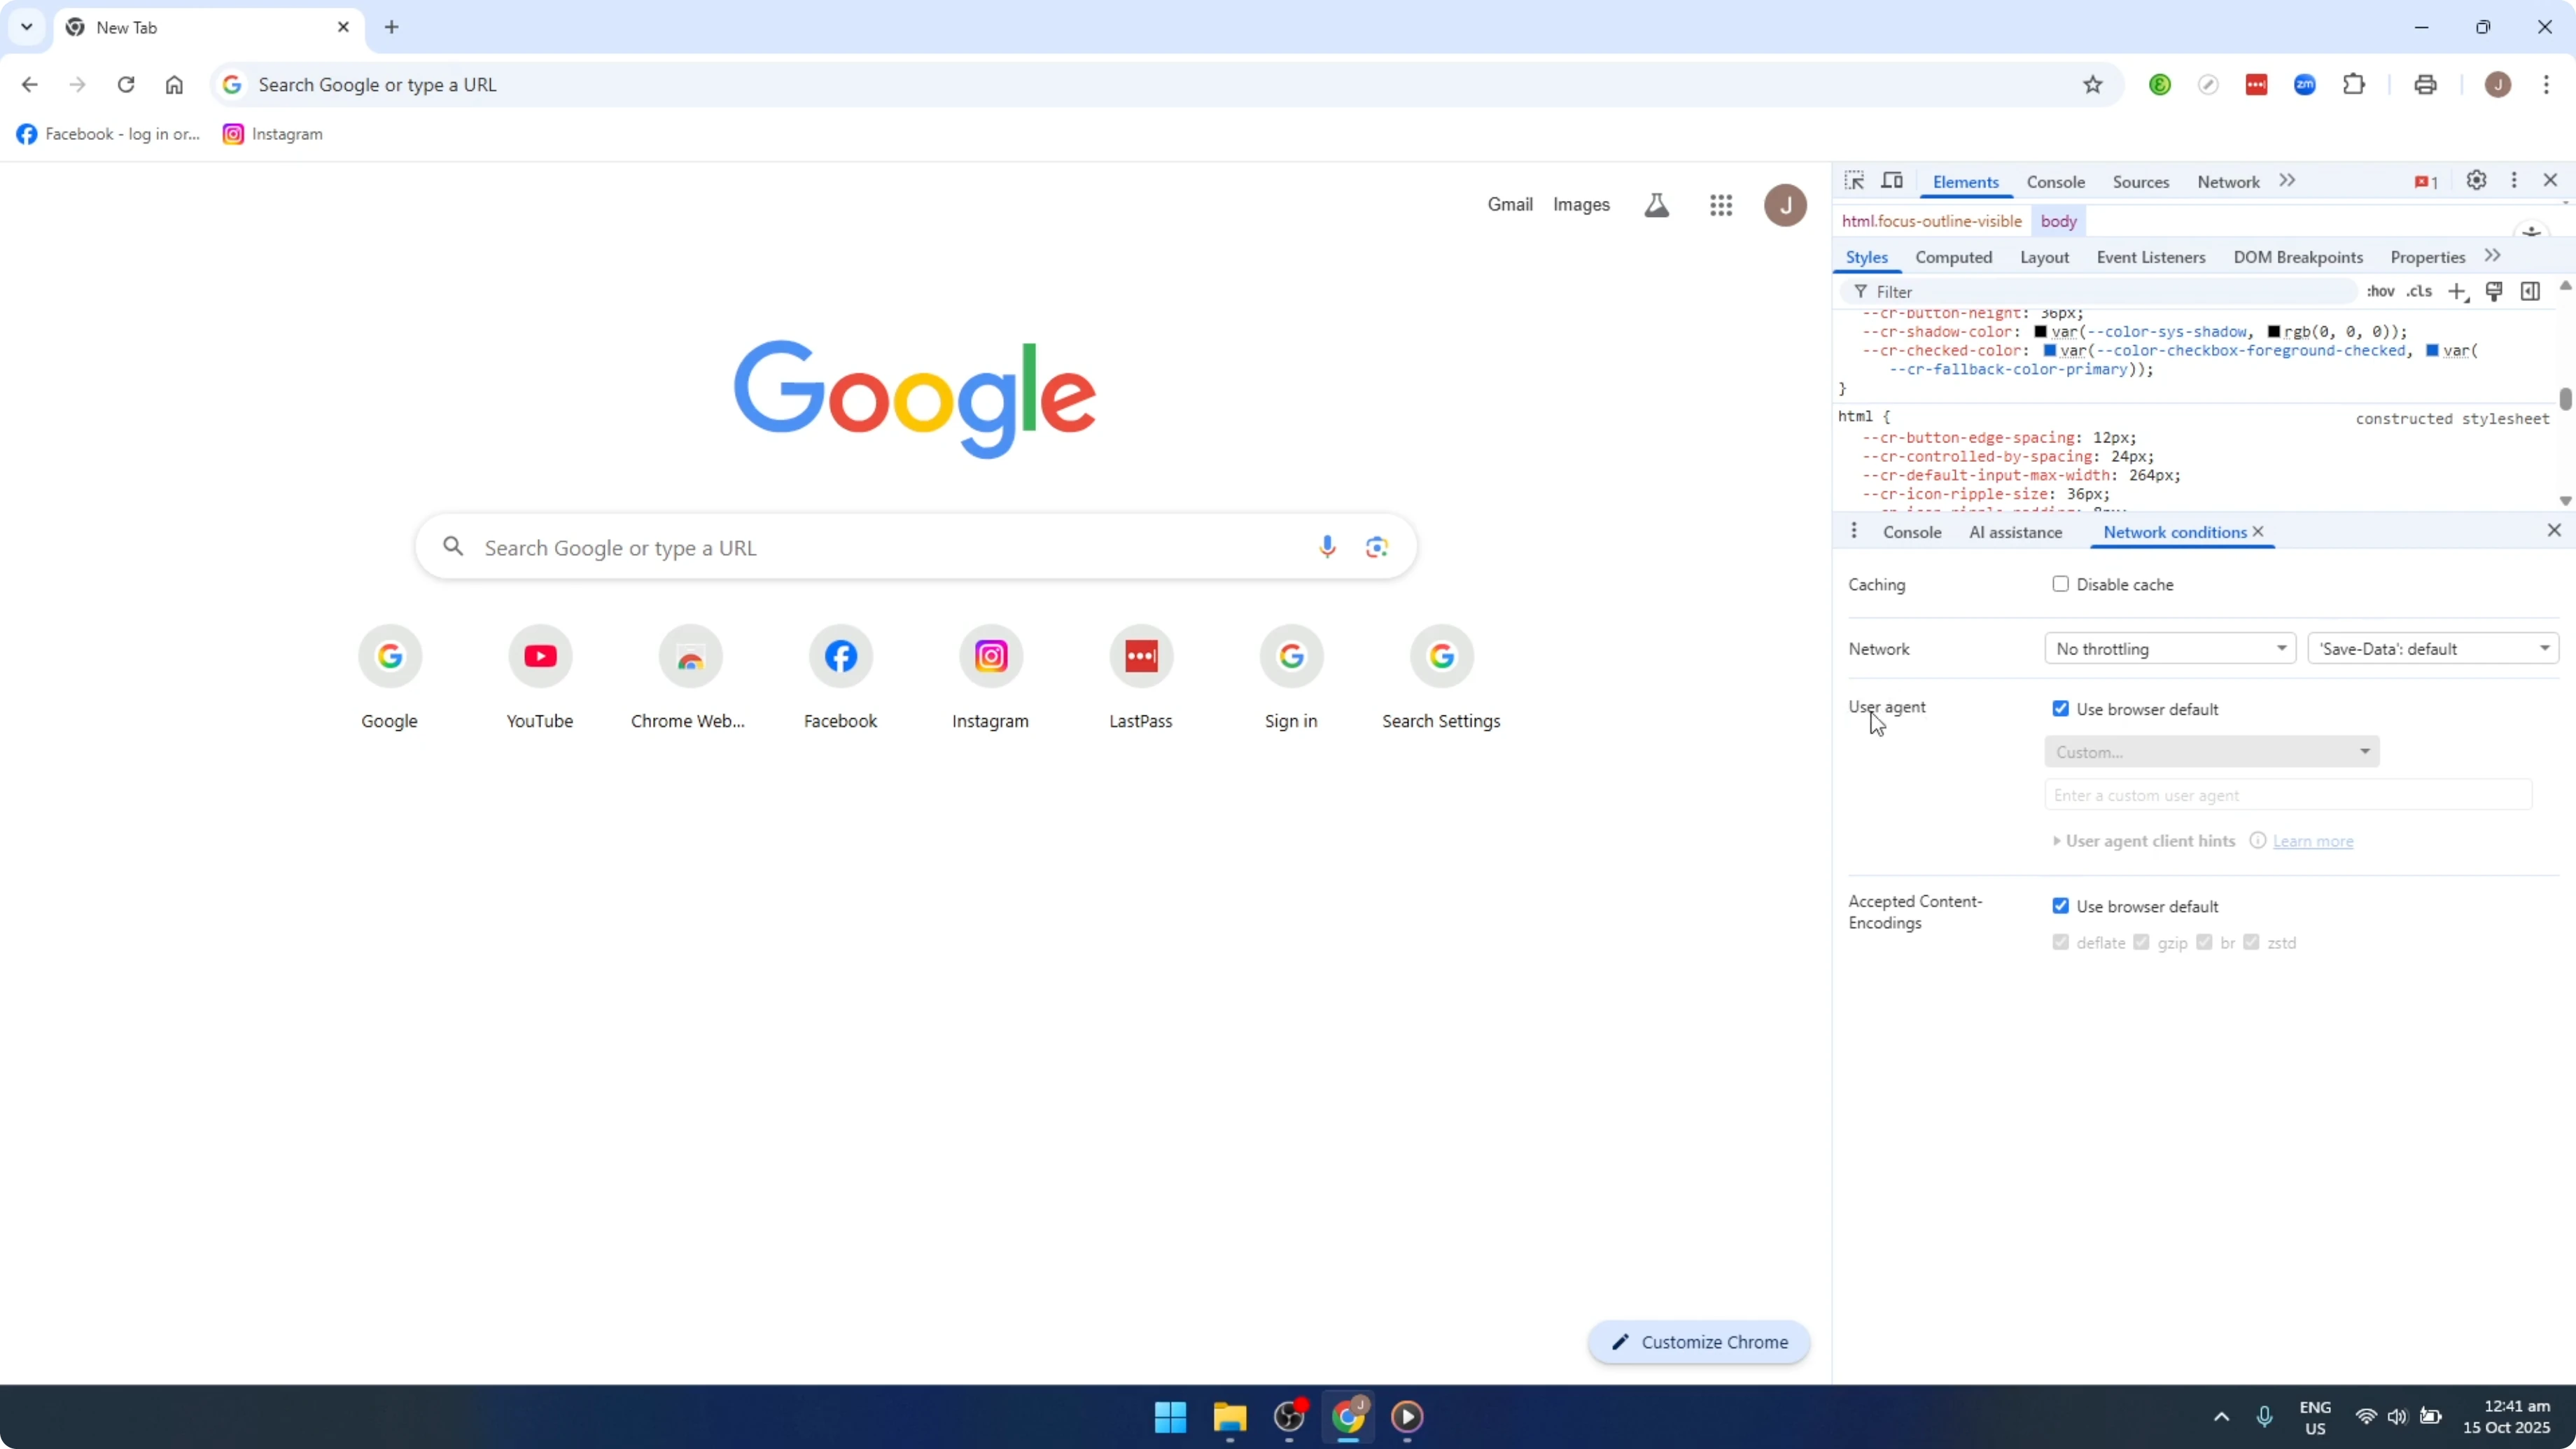Open Google Lens image search

click(x=1377, y=546)
